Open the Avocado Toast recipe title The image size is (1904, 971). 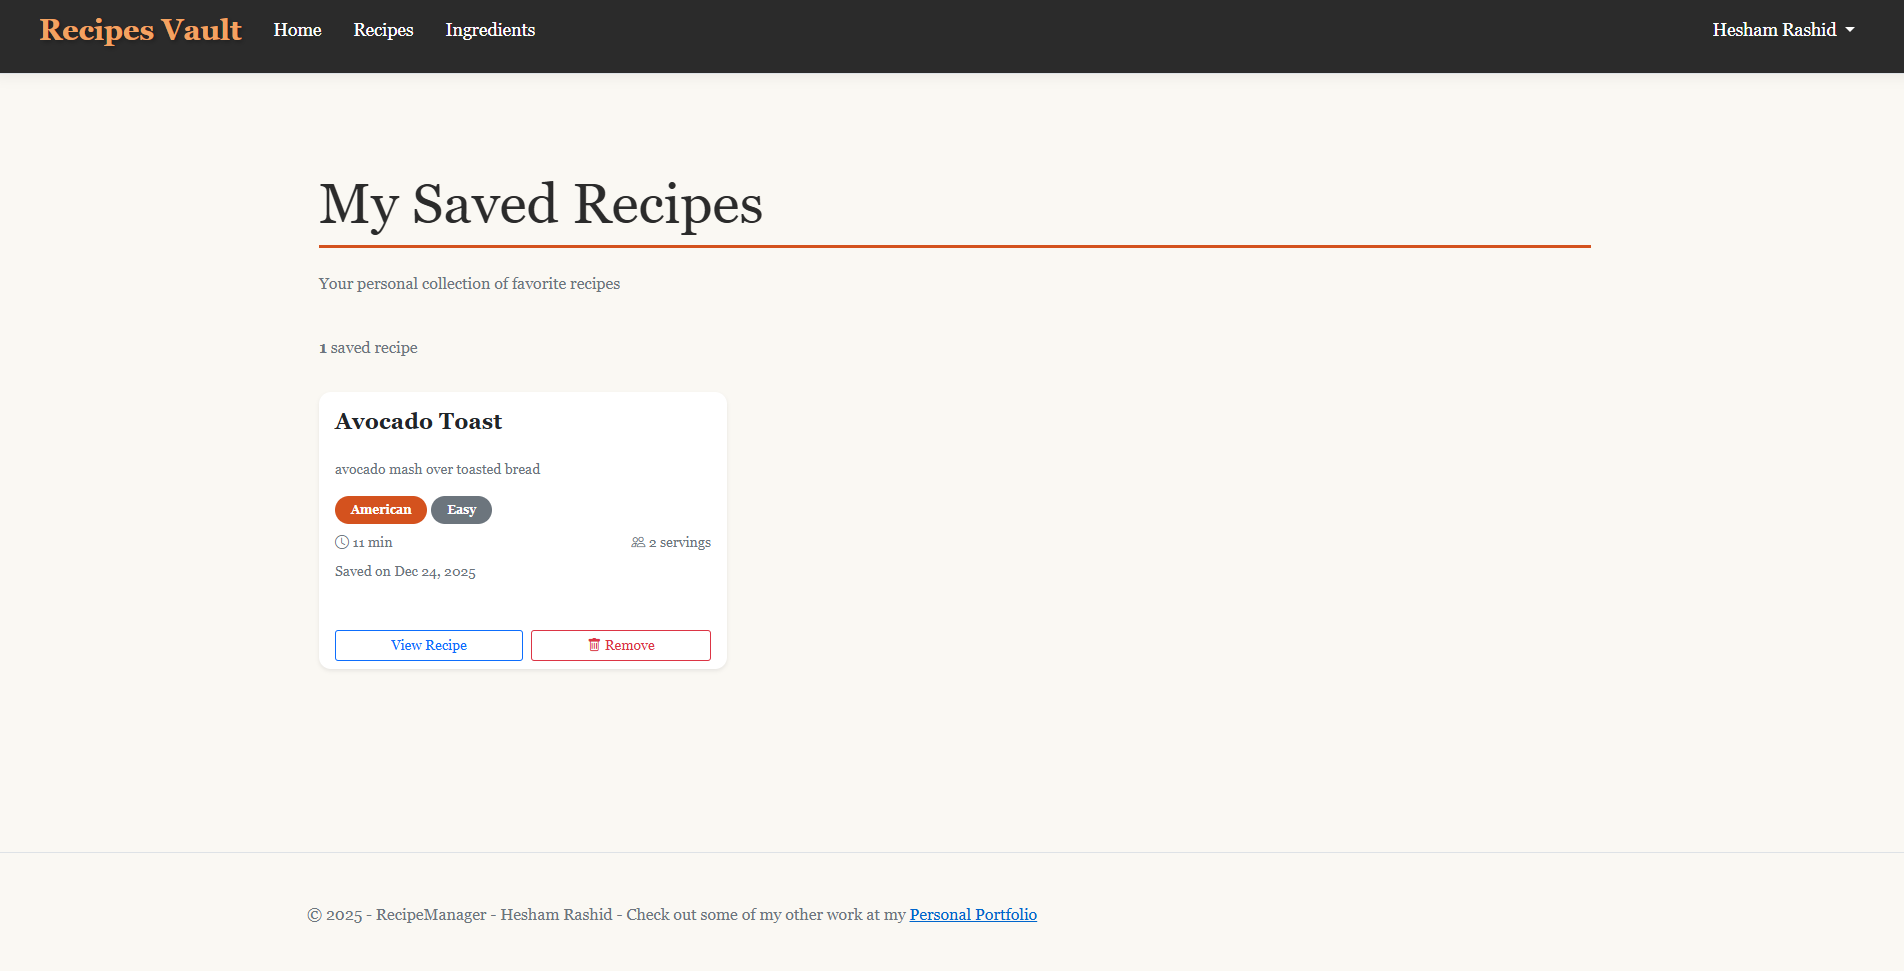[418, 421]
